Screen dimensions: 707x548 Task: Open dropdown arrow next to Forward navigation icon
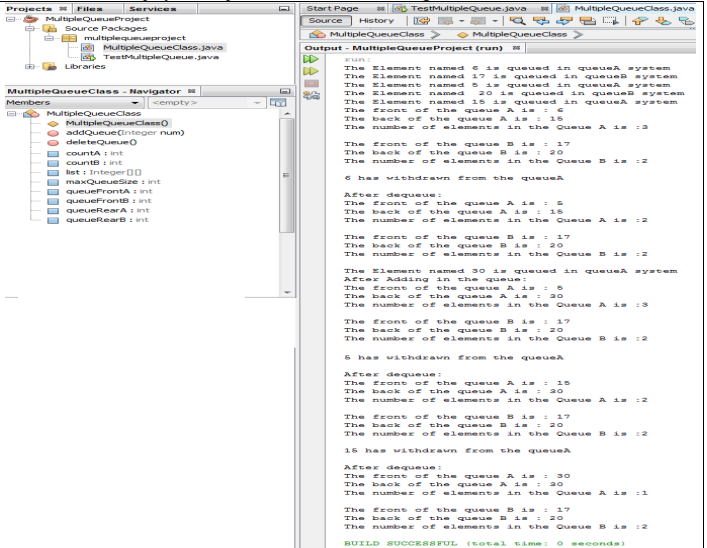(495, 21)
